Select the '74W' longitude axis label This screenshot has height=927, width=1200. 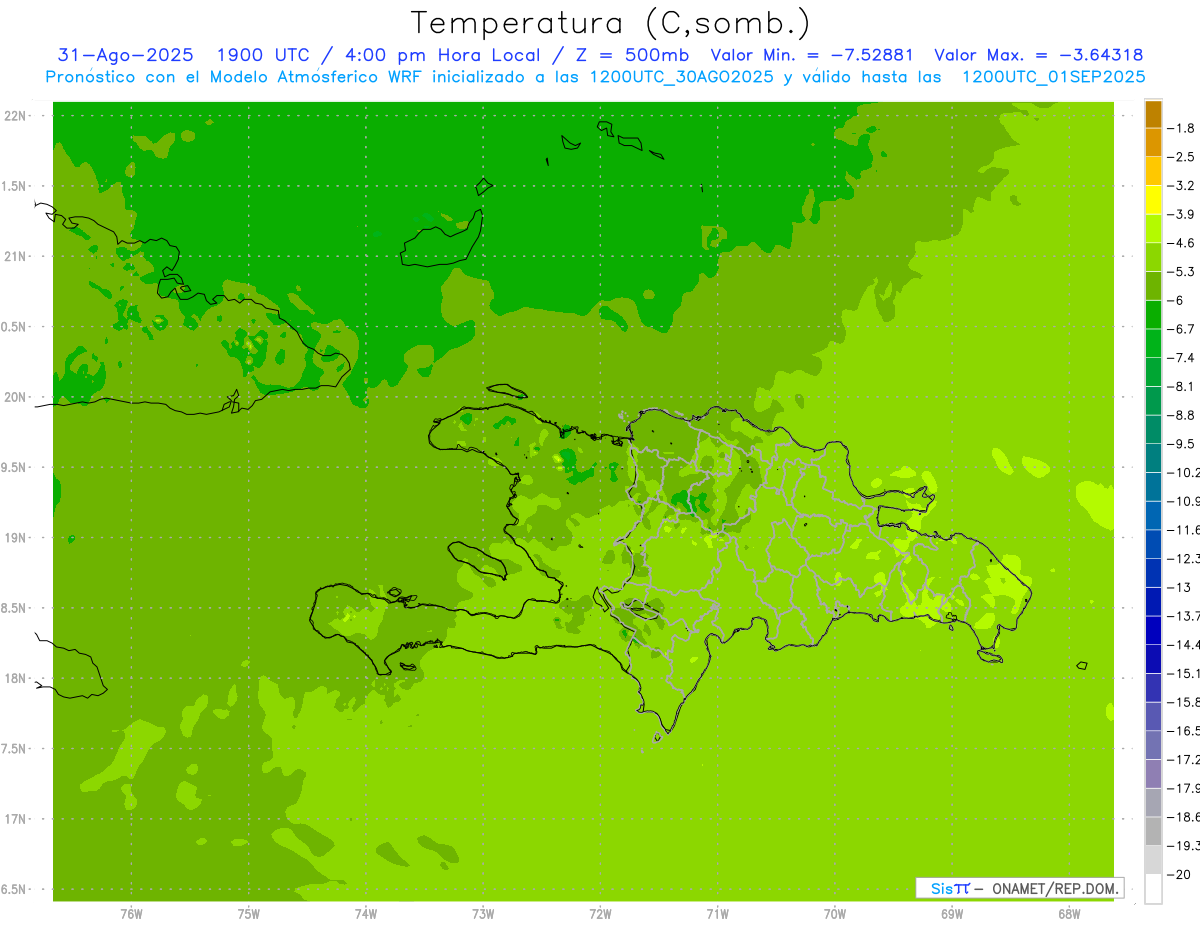click(x=366, y=913)
